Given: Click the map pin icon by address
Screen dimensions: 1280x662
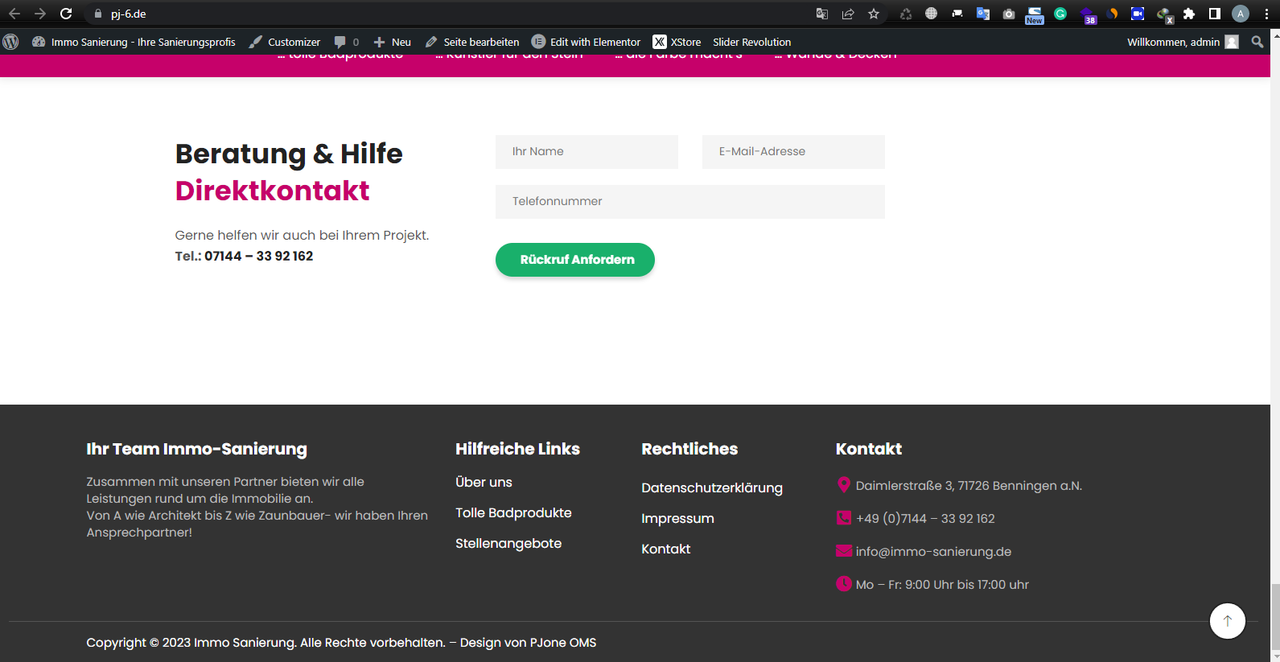Looking at the screenshot, I should (843, 485).
